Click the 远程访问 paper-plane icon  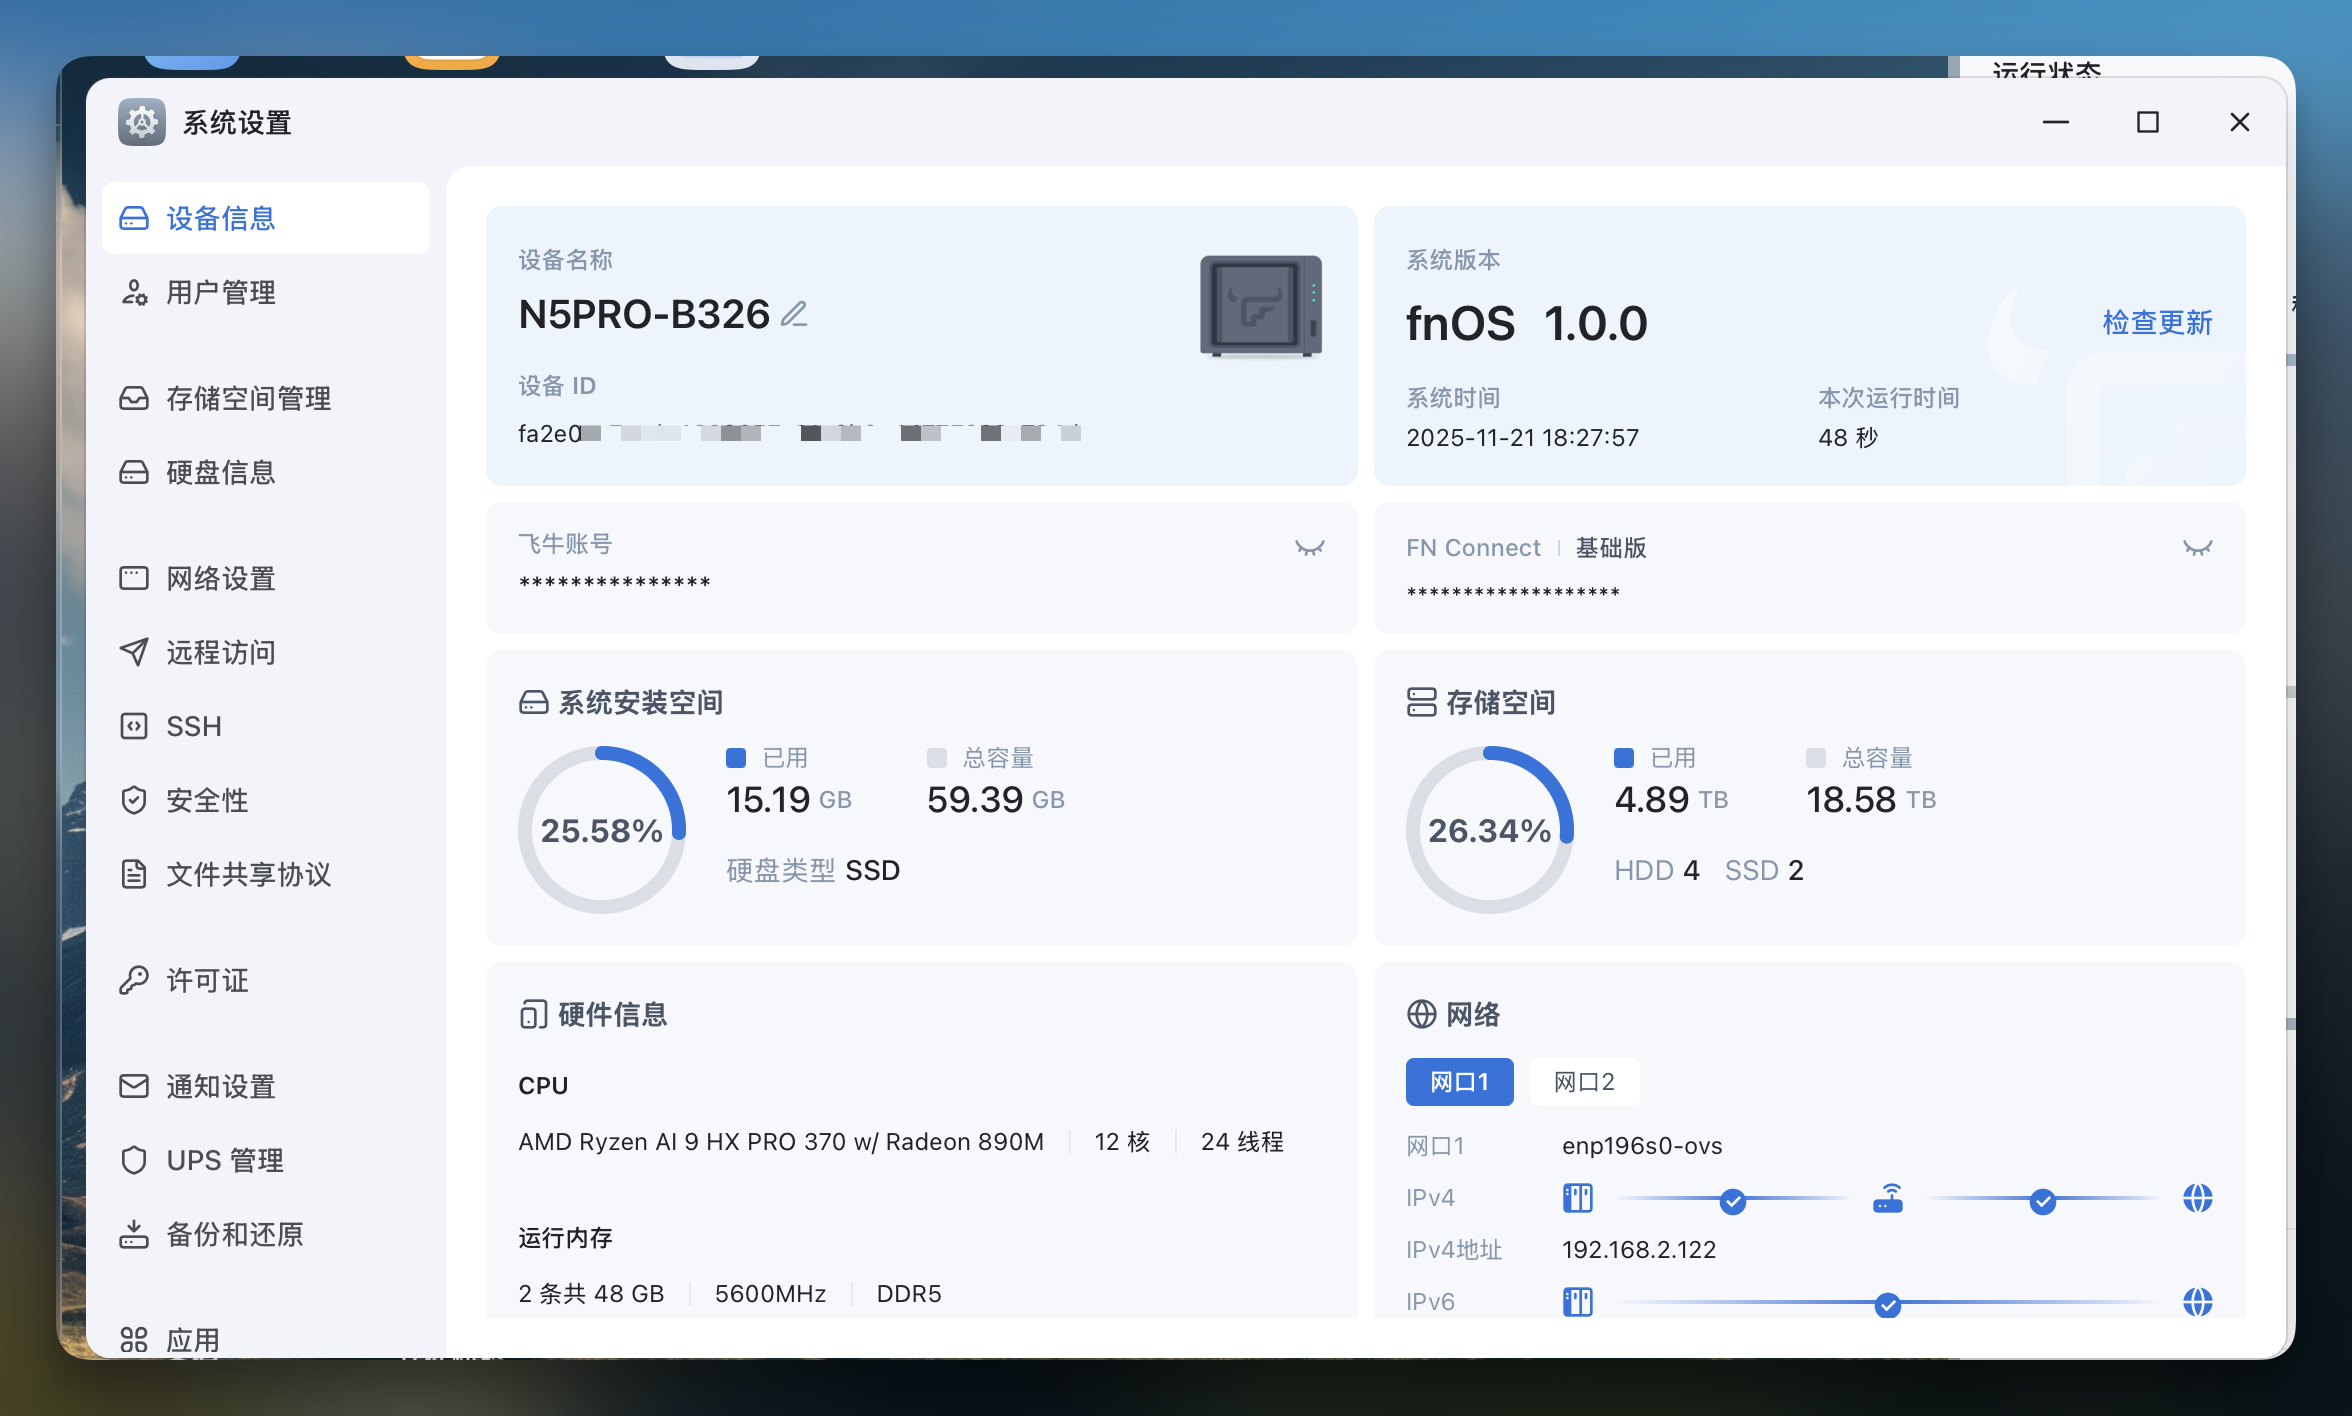tap(134, 652)
